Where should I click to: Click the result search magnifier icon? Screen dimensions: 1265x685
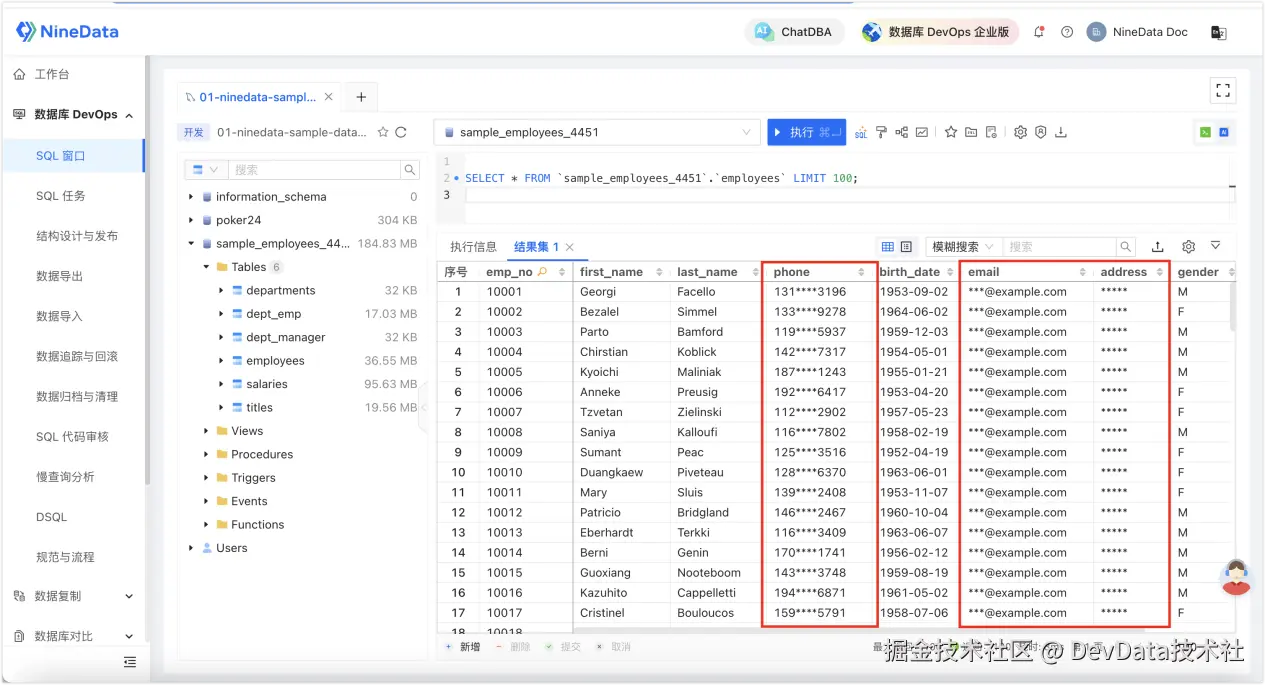point(1126,246)
